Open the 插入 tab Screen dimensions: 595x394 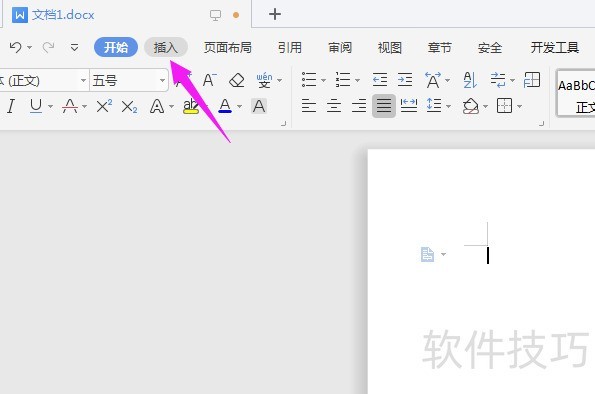point(166,47)
